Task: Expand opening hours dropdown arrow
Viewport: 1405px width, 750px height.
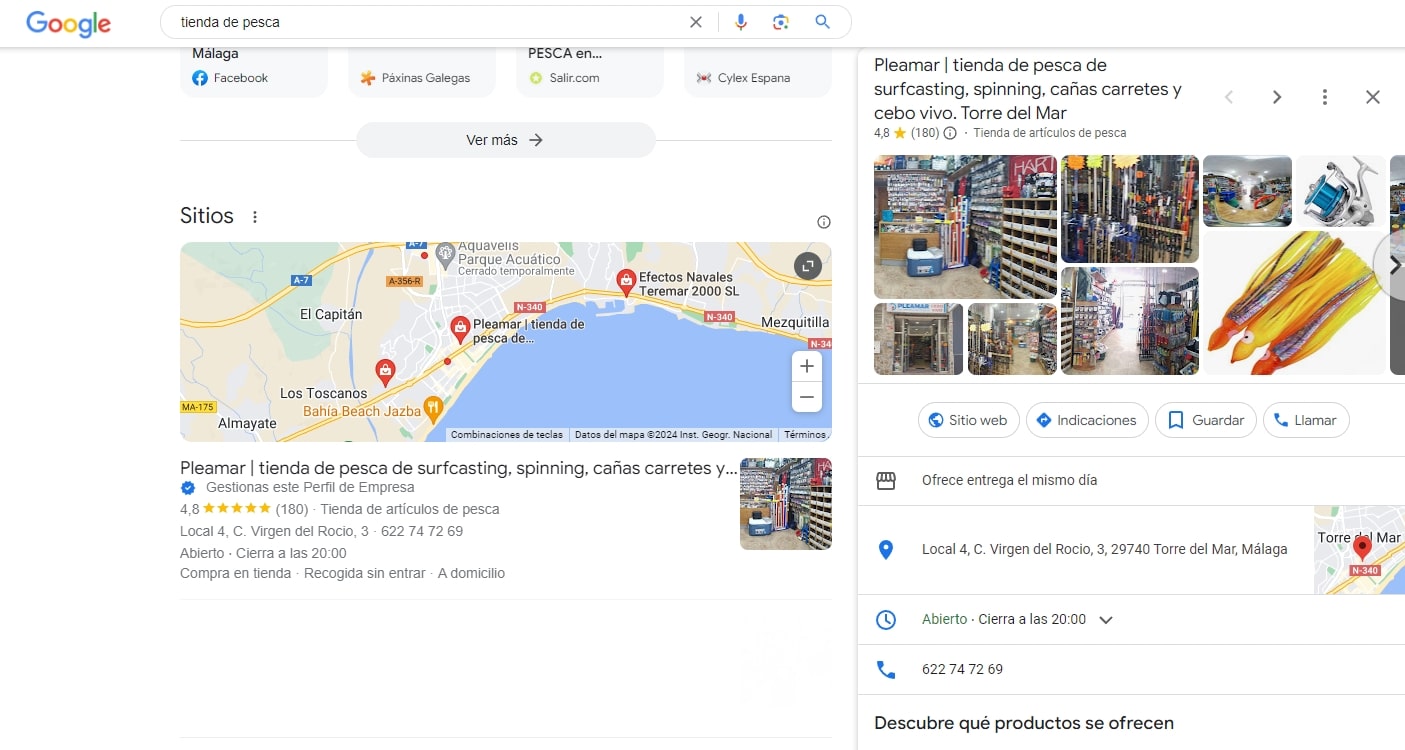Action: tap(1106, 620)
